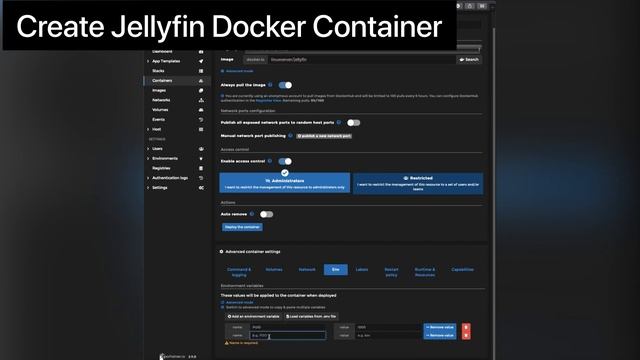Image resolution: width=640 pixels, height=360 pixels.
Task: Select the Restricted access option
Action: (418, 183)
